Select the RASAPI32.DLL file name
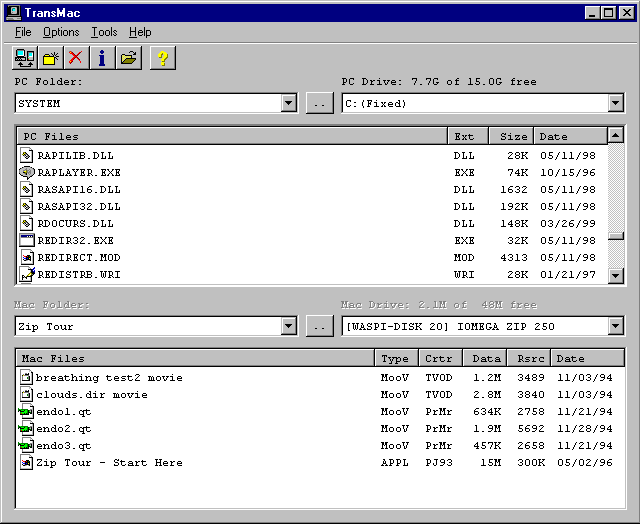The image size is (640, 524). pyautogui.click(x=79, y=206)
